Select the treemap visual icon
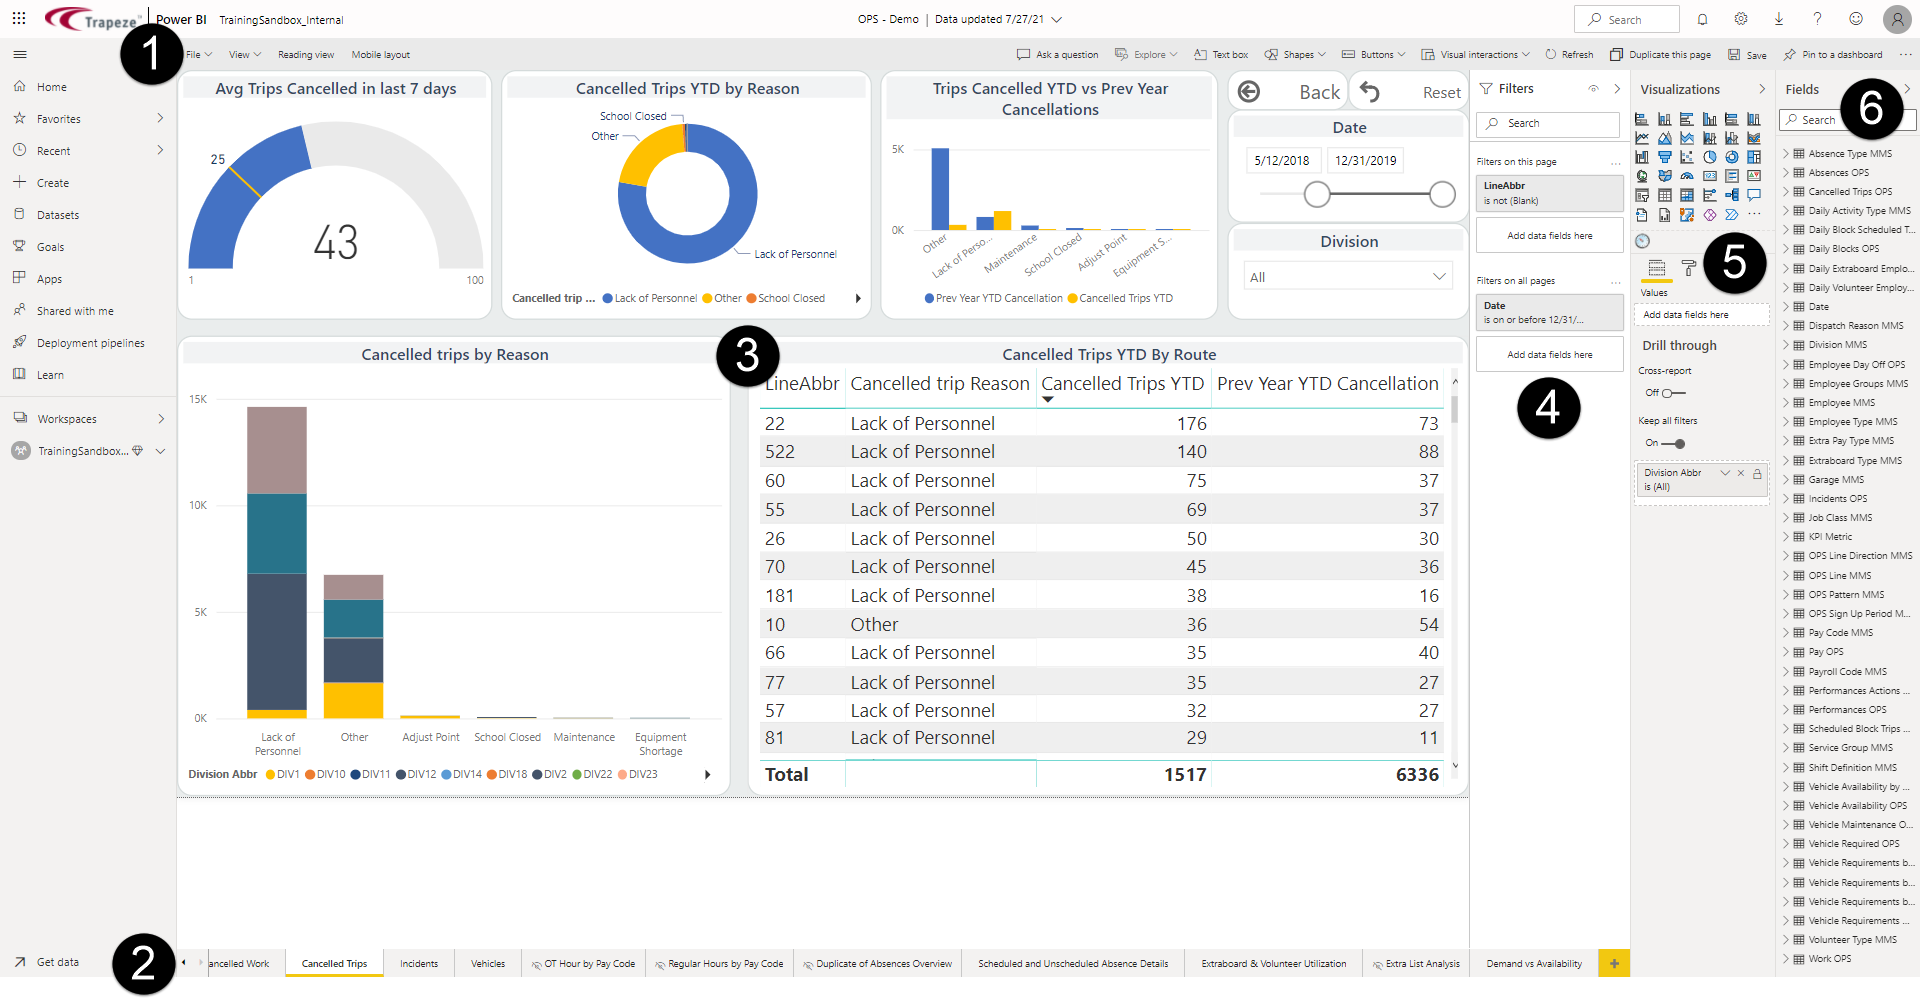 [1754, 157]
